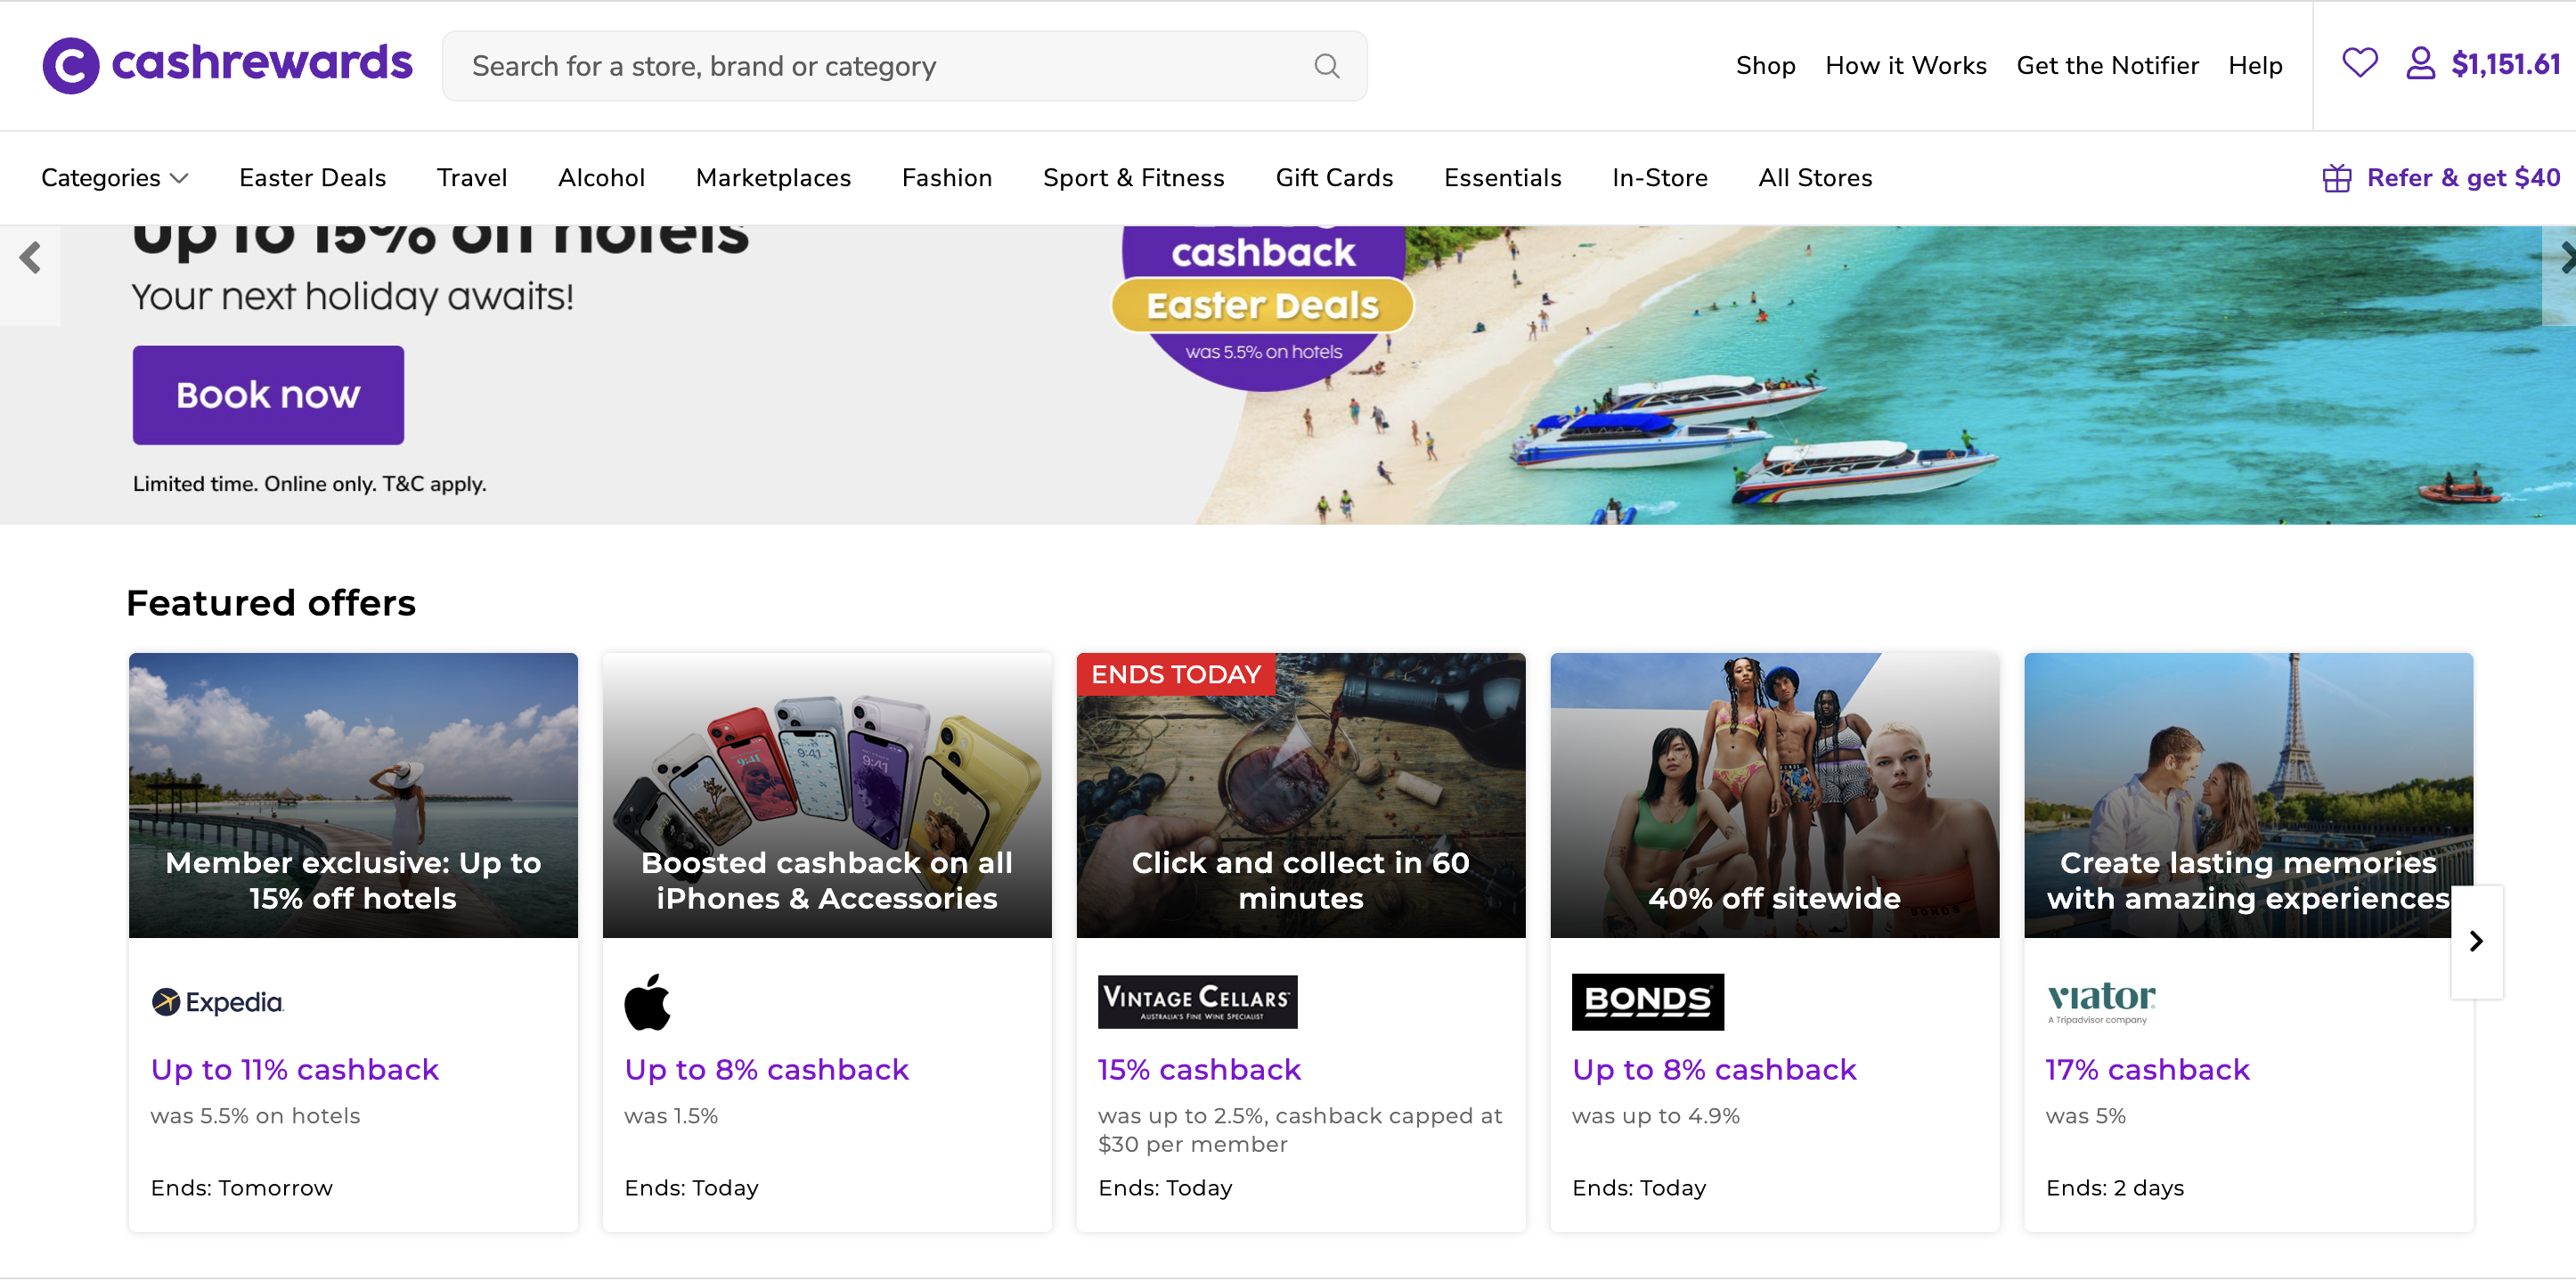Click the Viator logo

[x=2100, y=1001]
